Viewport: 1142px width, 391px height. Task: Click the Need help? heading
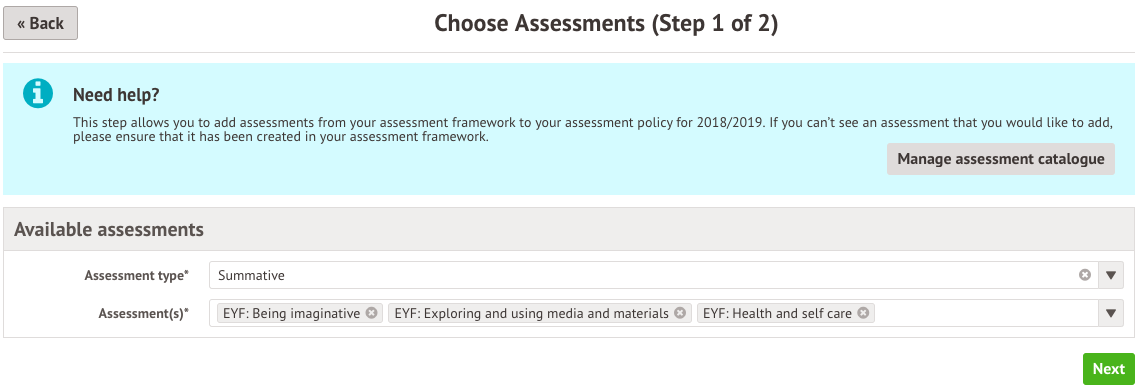click(x=116, y=95)
